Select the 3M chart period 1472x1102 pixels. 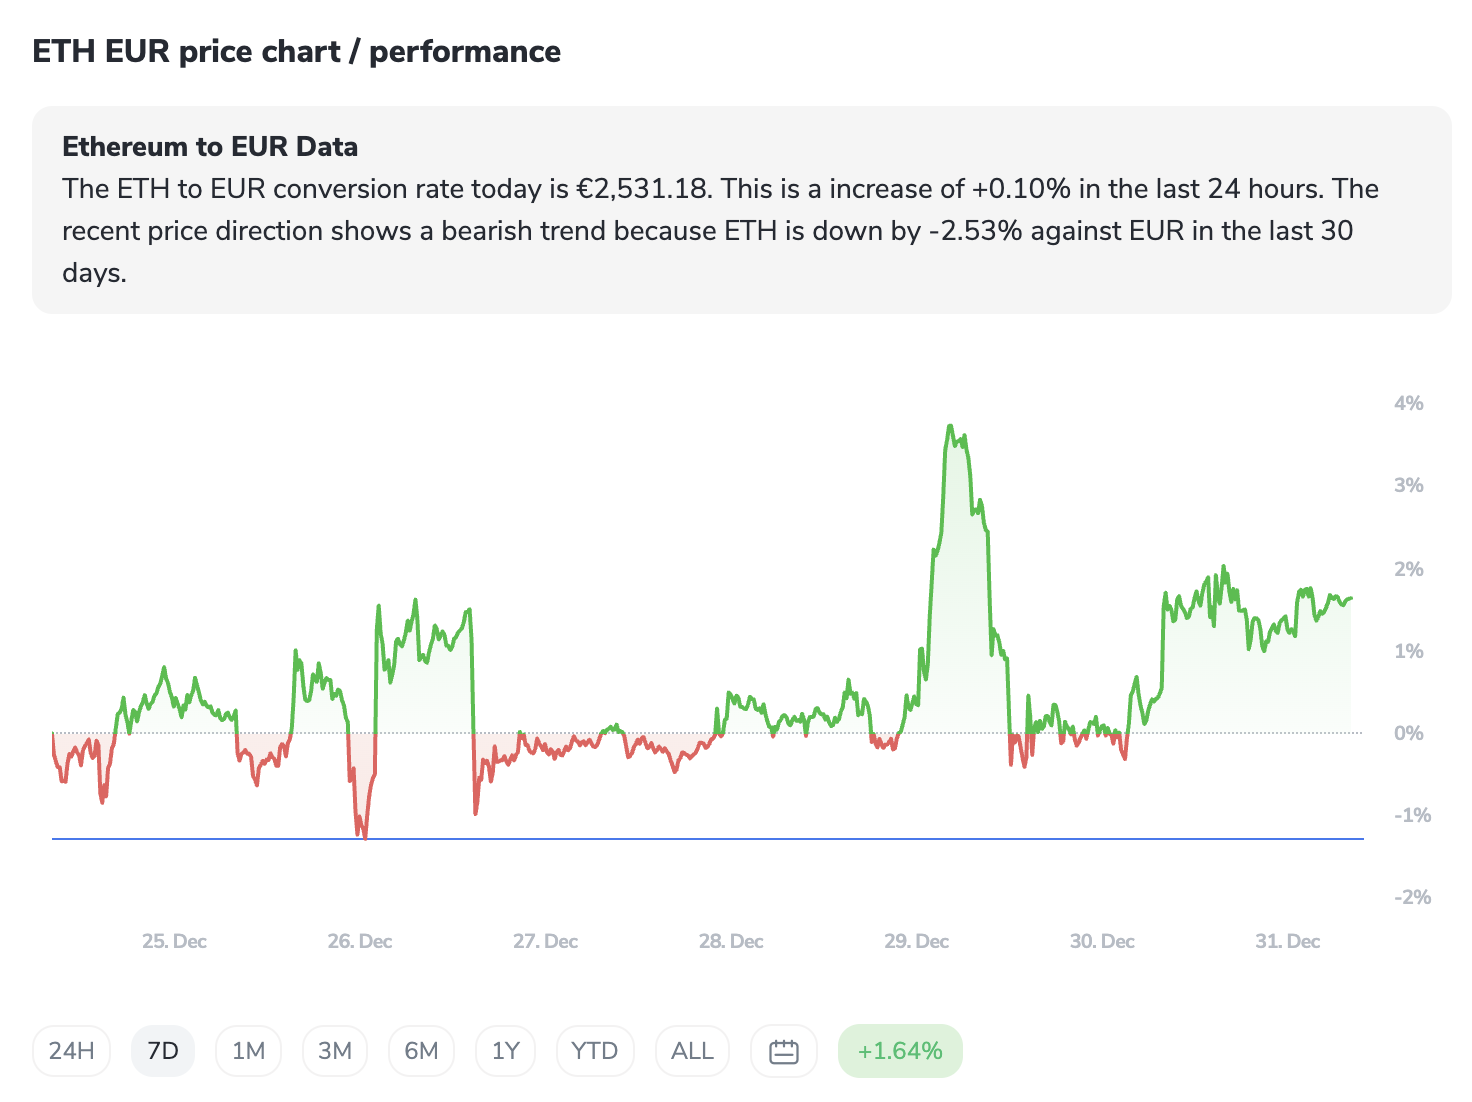(335, 1051)
